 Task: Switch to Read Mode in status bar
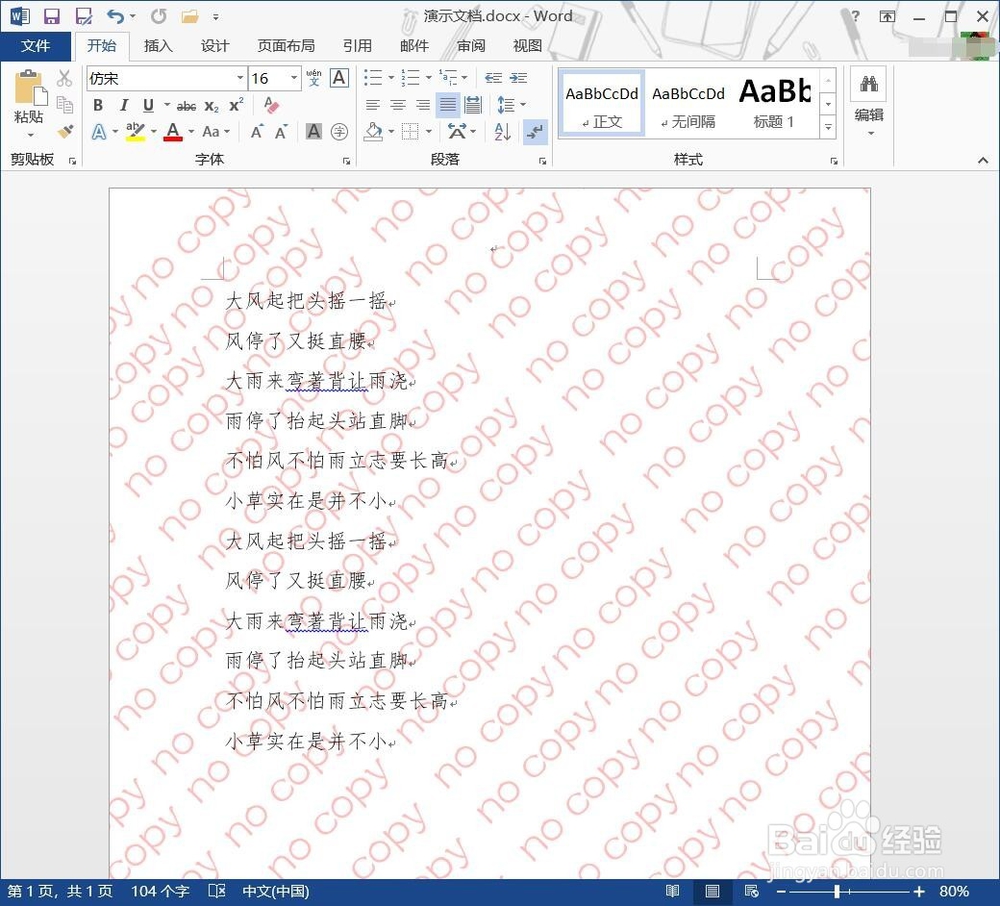(673, 890)
